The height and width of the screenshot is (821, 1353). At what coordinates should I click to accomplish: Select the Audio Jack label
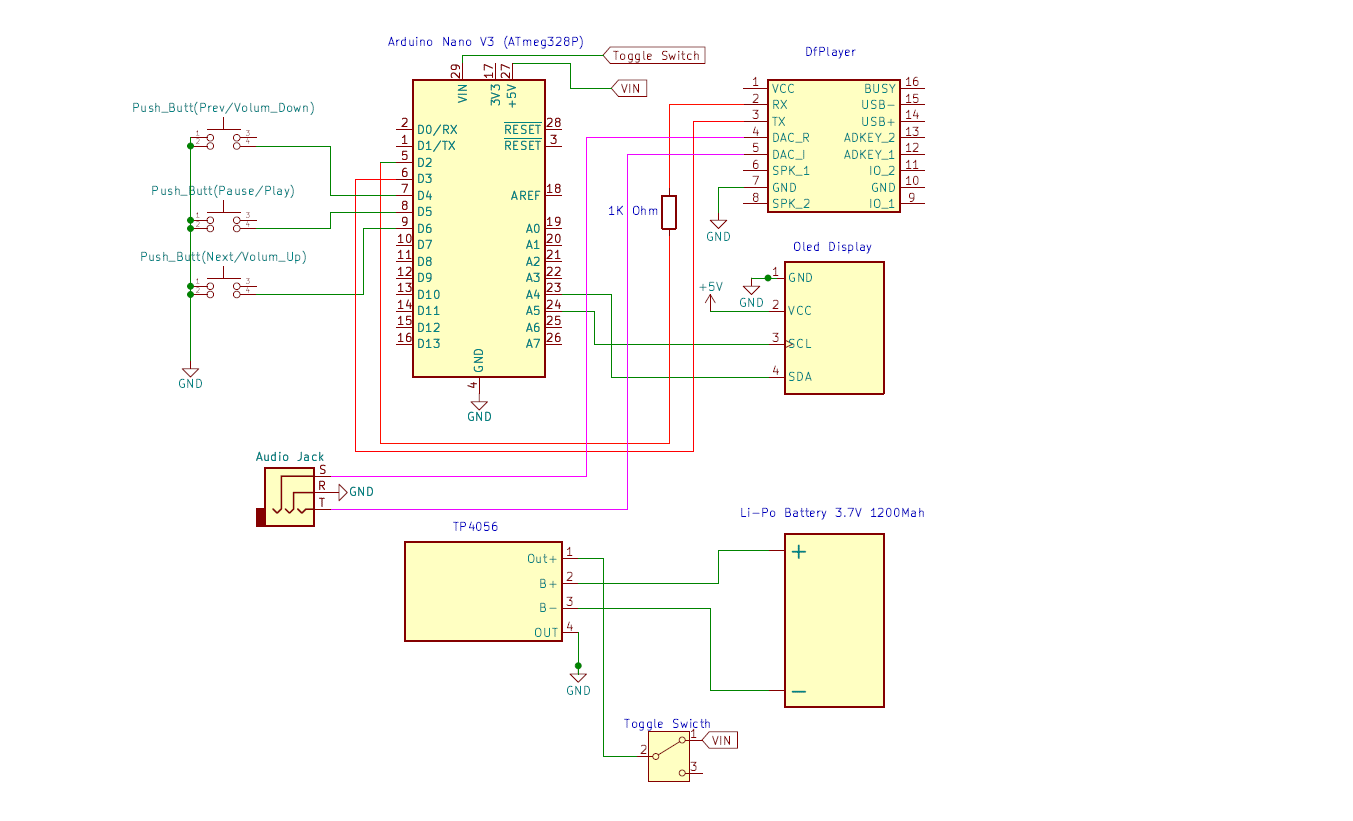pyautogui.click(x=290, y=456)
